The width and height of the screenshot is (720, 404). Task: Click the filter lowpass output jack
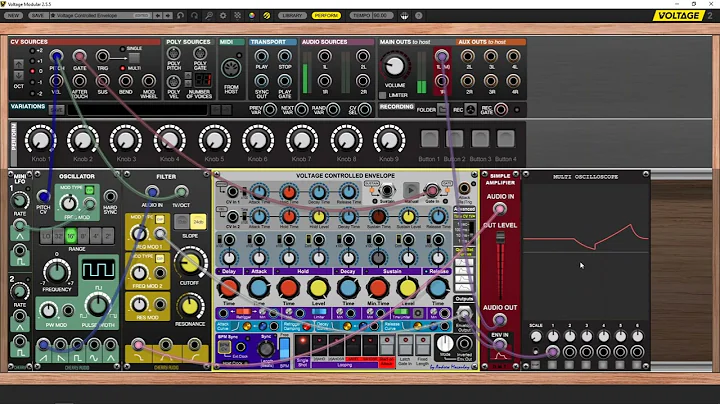(138, 344)
